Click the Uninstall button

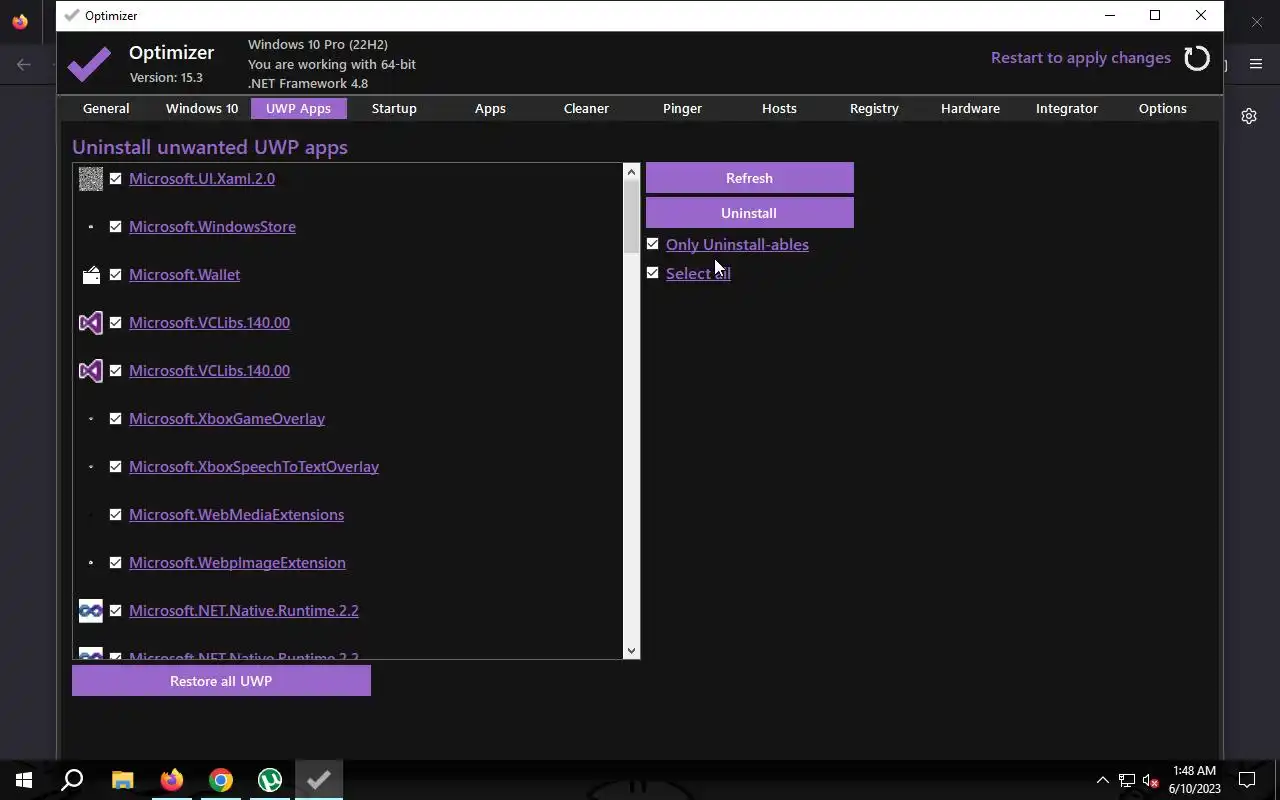tap(749, 213)
